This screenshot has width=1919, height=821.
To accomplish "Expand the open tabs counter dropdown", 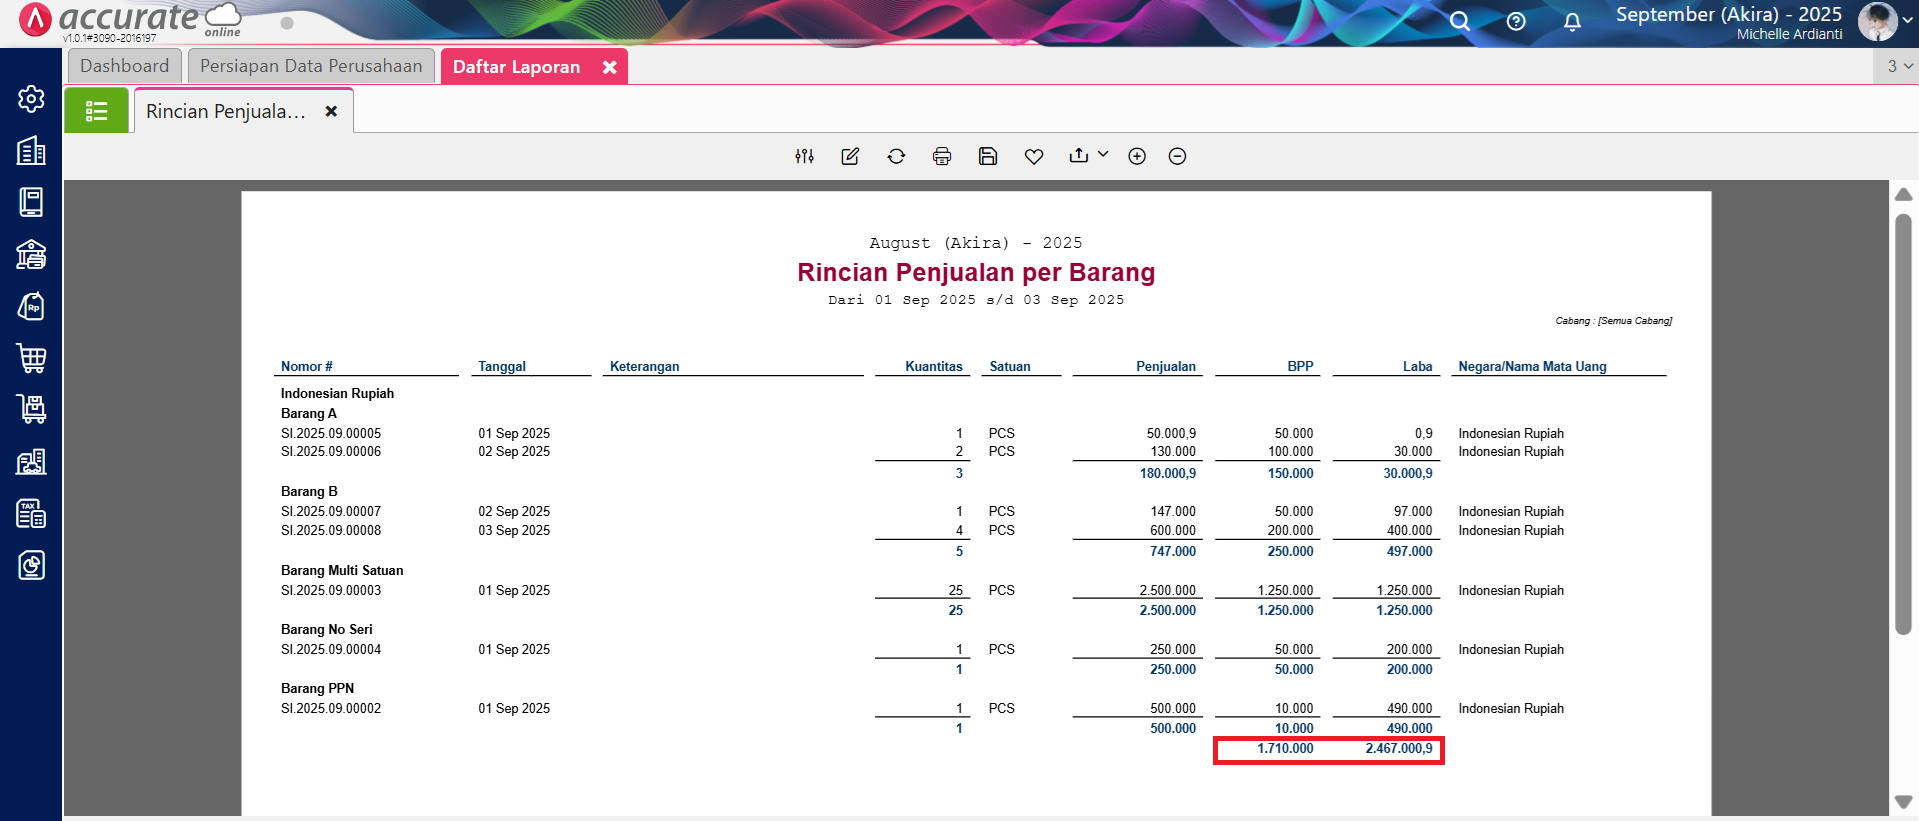I will pos(1899,66).
